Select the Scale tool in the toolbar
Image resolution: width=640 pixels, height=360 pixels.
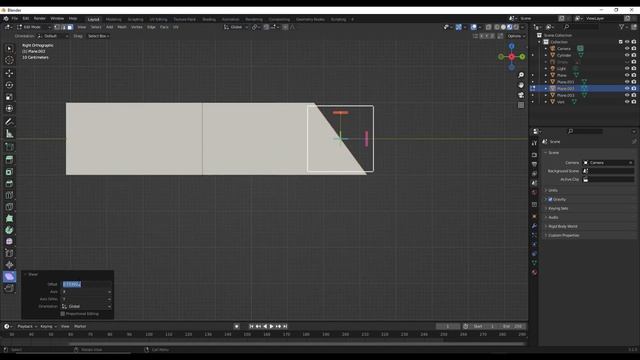click(9, 97)
